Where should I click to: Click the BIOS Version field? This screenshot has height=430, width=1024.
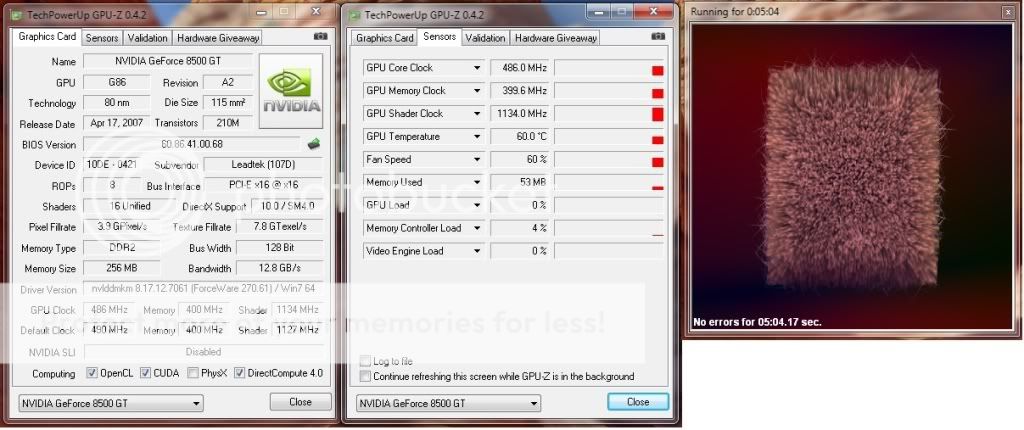[x=192, y=144]
